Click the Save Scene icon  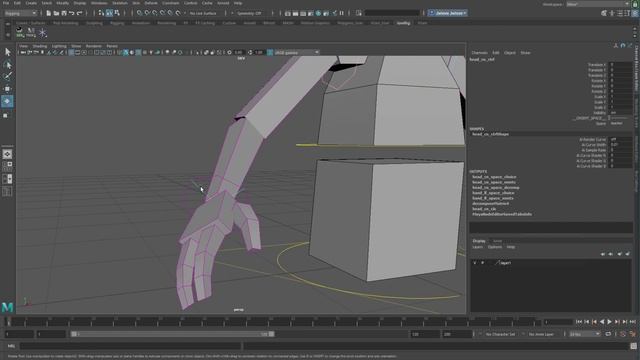point(64,13)
